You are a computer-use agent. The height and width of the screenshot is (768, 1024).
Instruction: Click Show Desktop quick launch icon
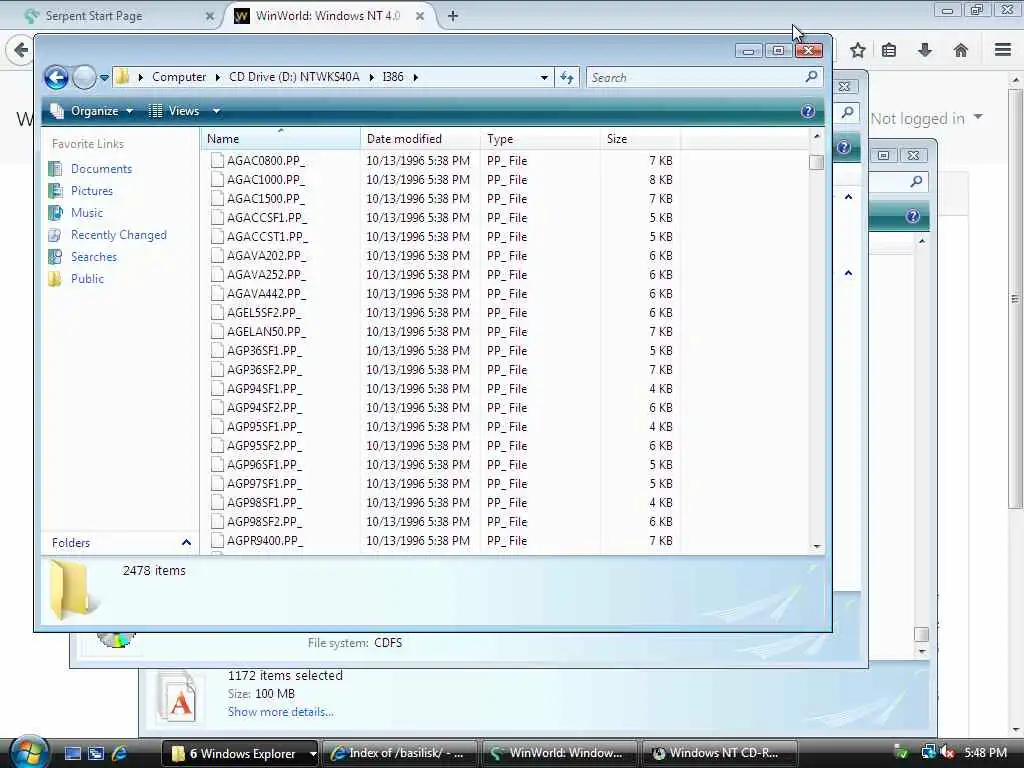[73, 753]
